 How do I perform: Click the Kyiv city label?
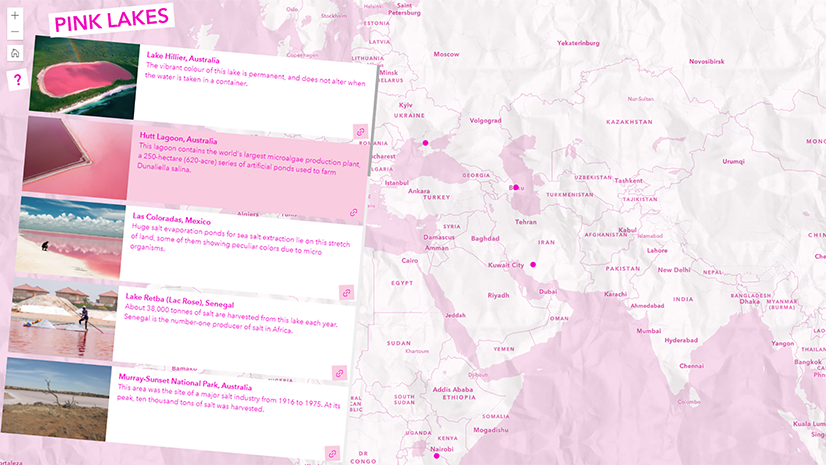pos(406,105)
